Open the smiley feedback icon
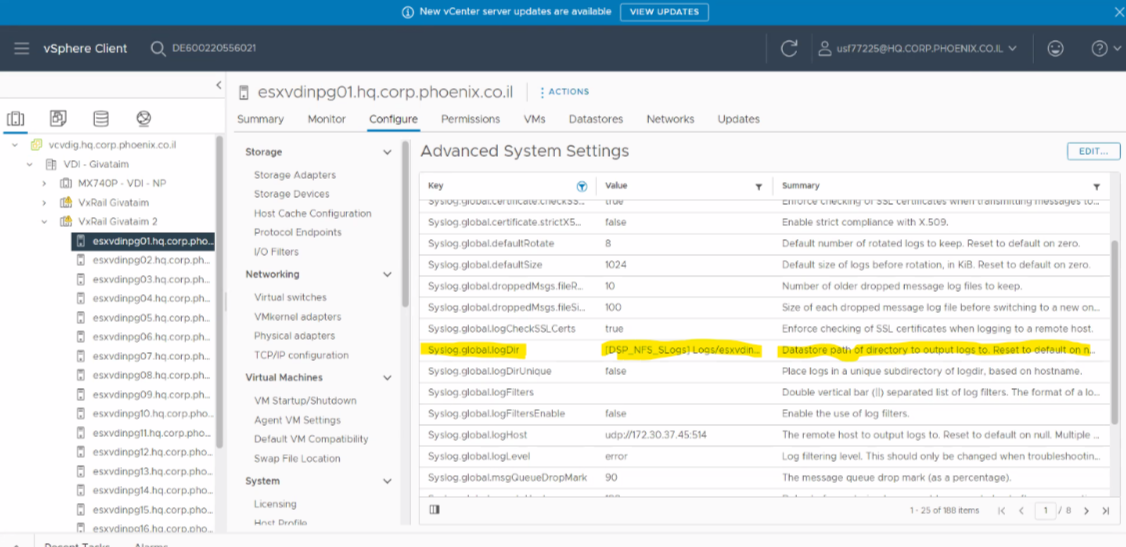The height and width of the screenshot is (547, 1126). (1055, 48)
